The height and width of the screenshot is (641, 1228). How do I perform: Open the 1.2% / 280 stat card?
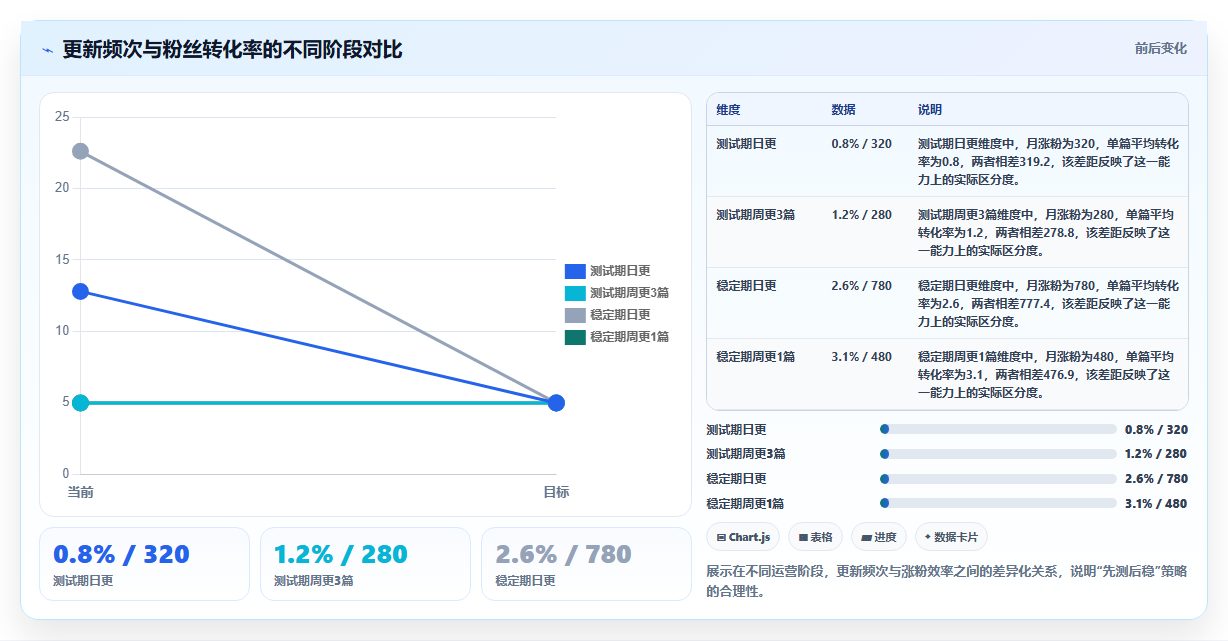[x=365, y=564]
